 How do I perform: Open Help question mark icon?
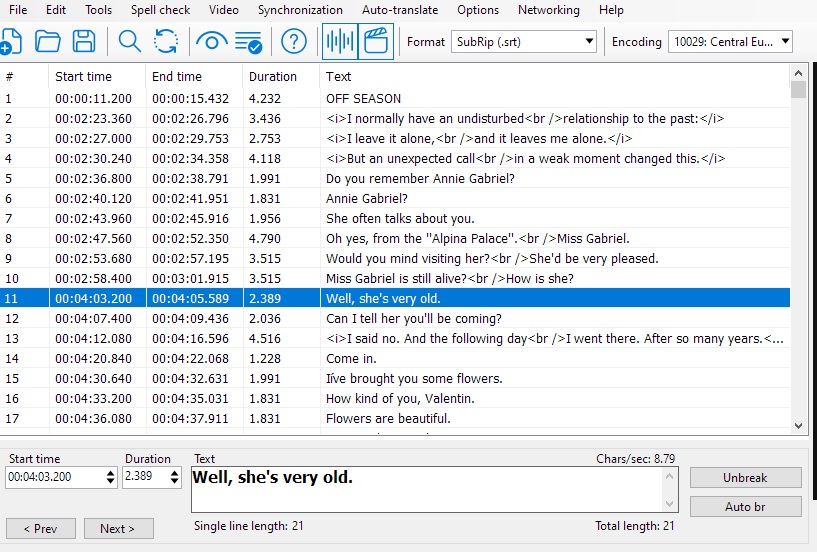pos(294,41)
